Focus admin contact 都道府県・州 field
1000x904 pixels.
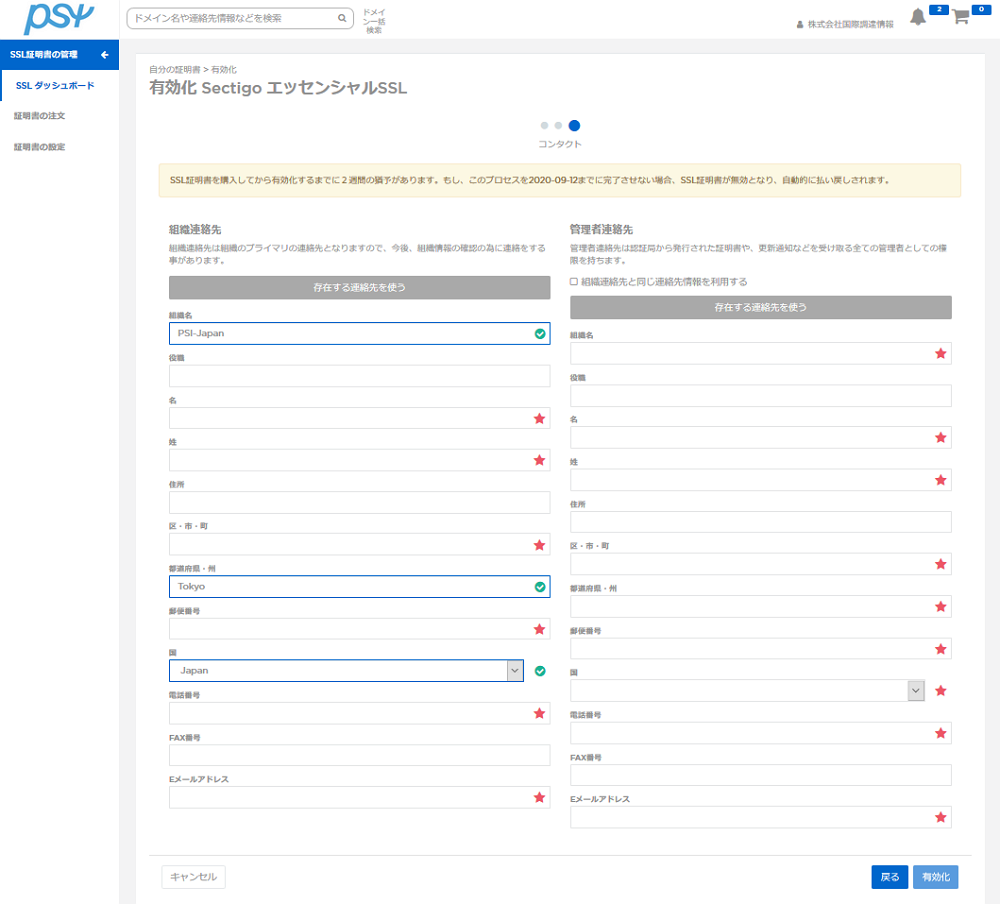point(760,607)
